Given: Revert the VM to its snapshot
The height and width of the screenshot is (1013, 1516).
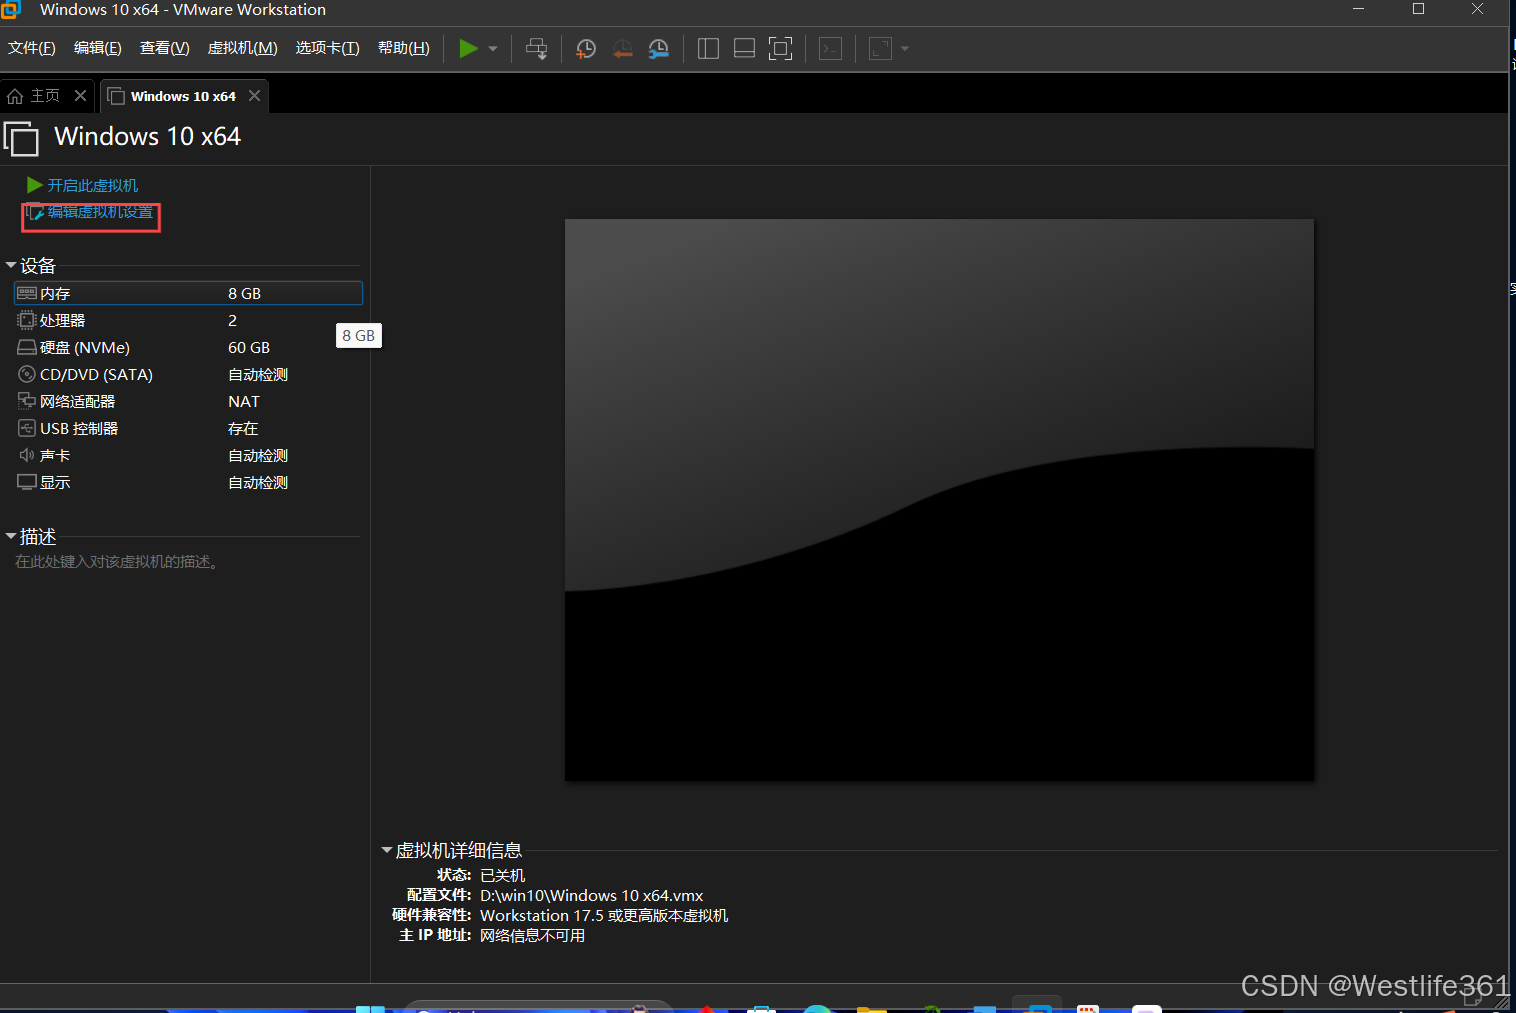Looking at the screenshot, I should point(622,48).
